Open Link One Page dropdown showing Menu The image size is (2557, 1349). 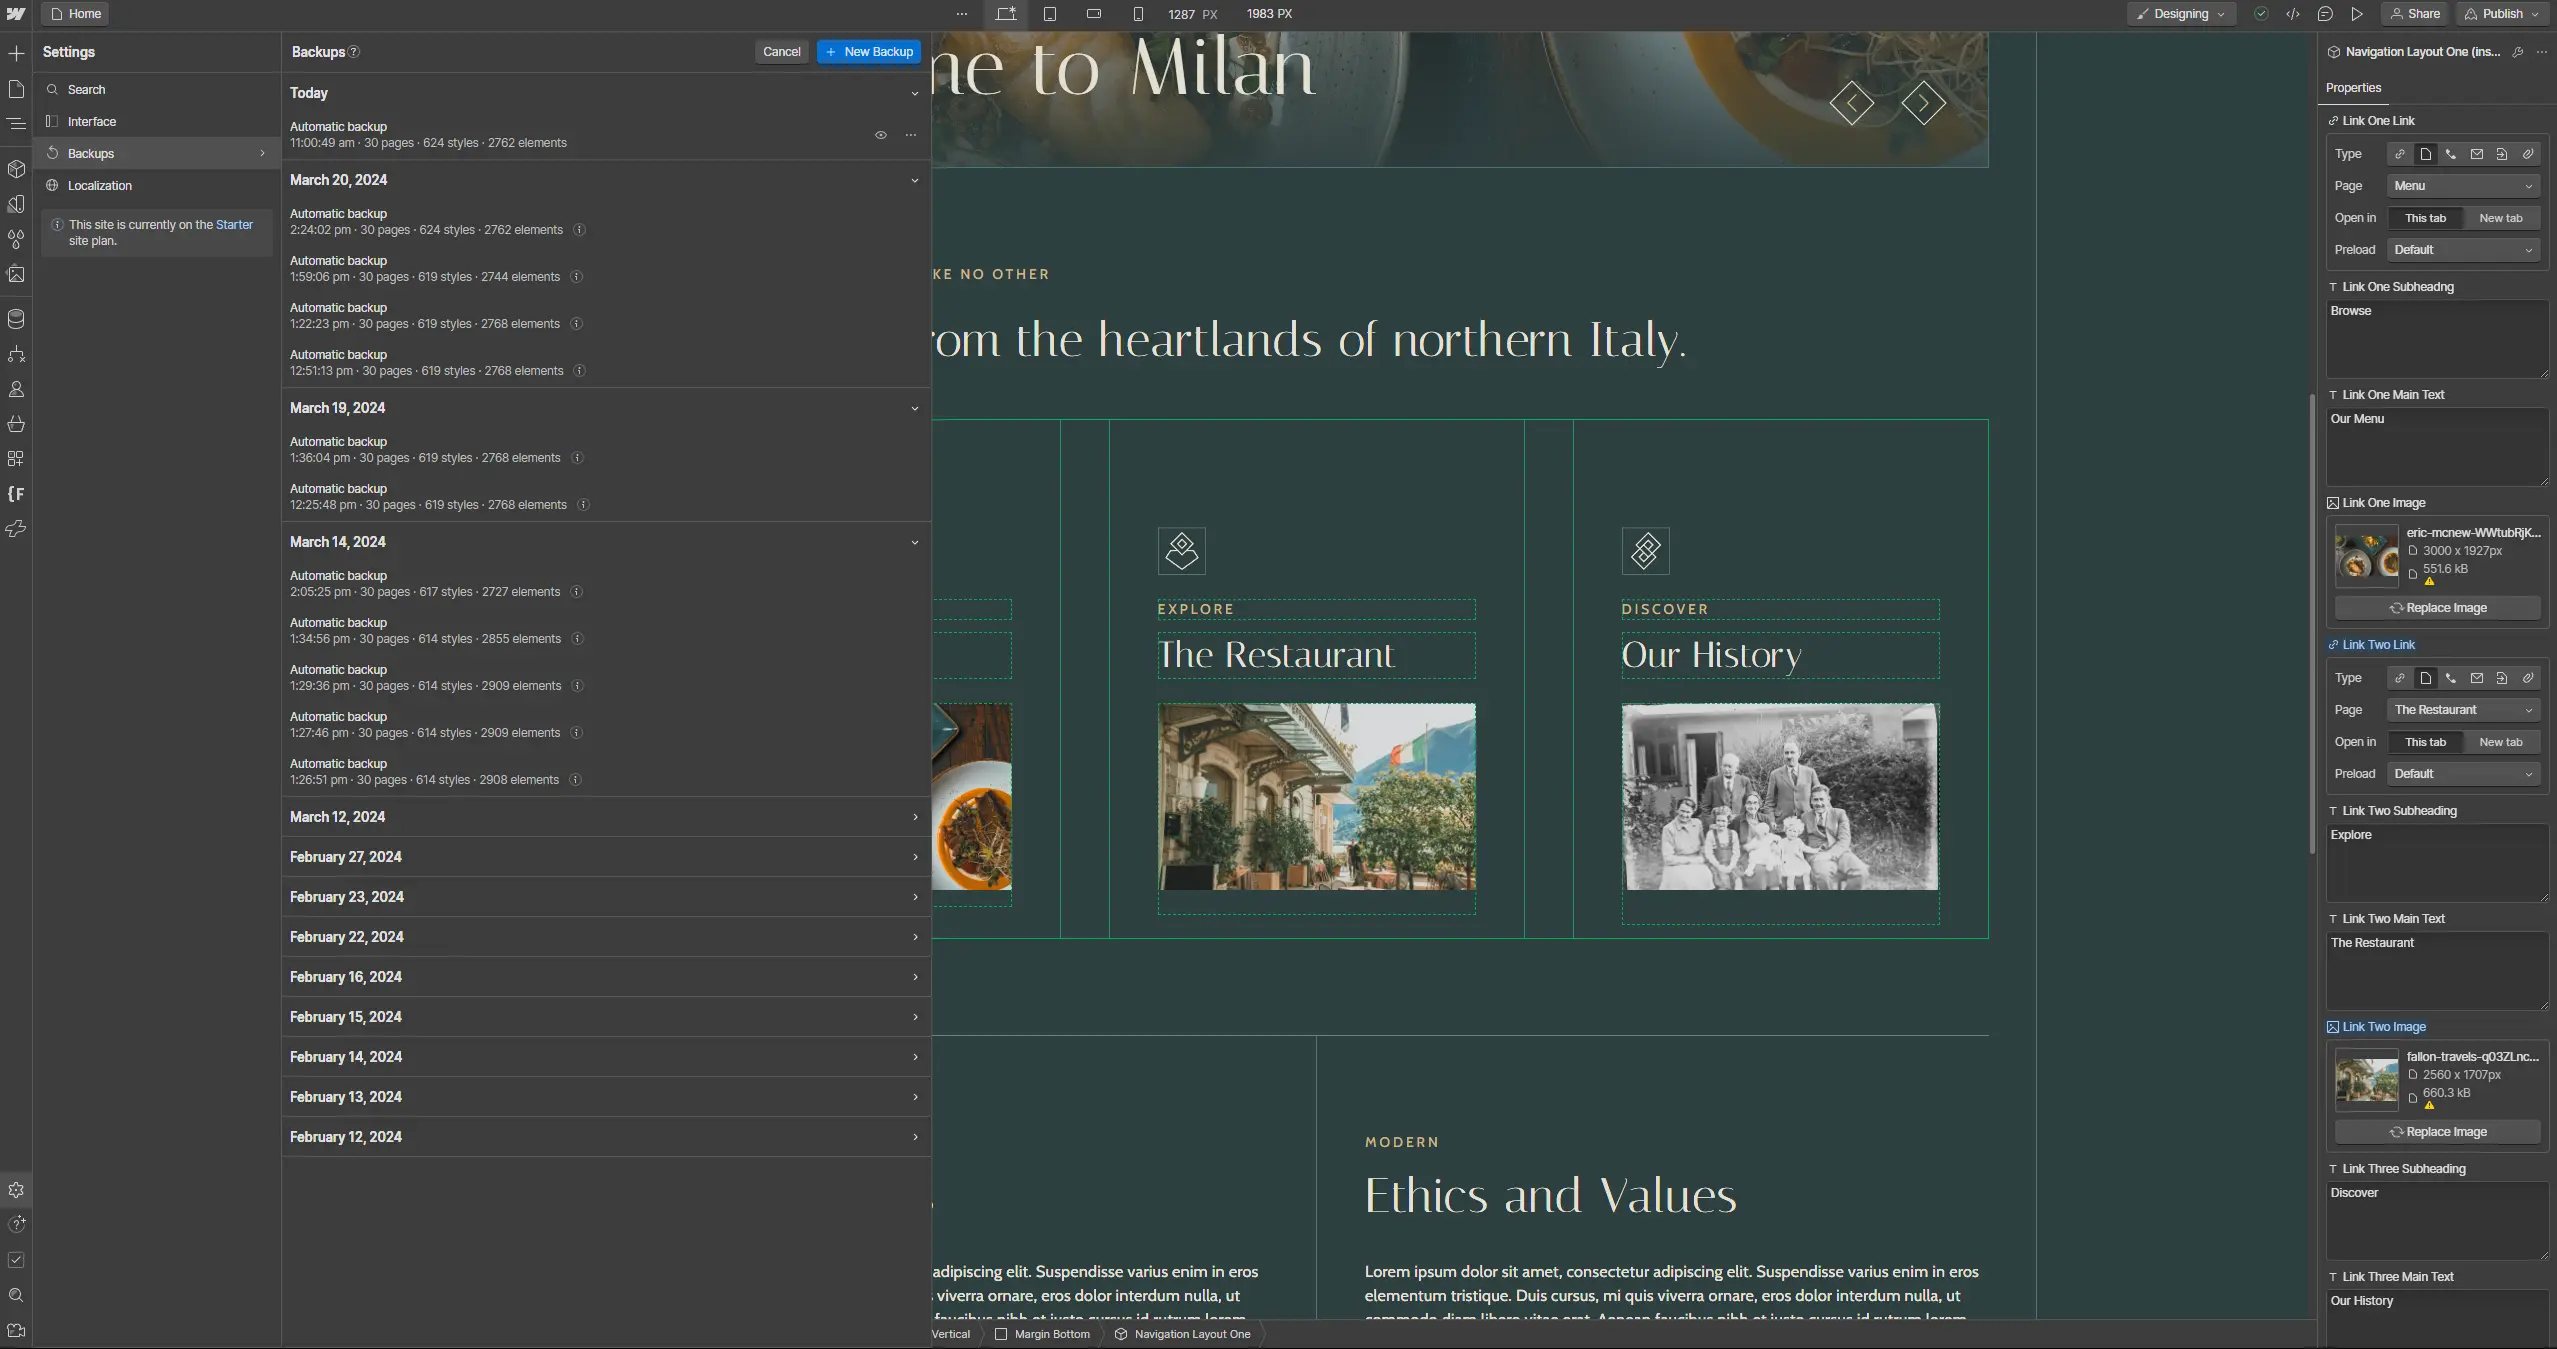pos(2463,186)
